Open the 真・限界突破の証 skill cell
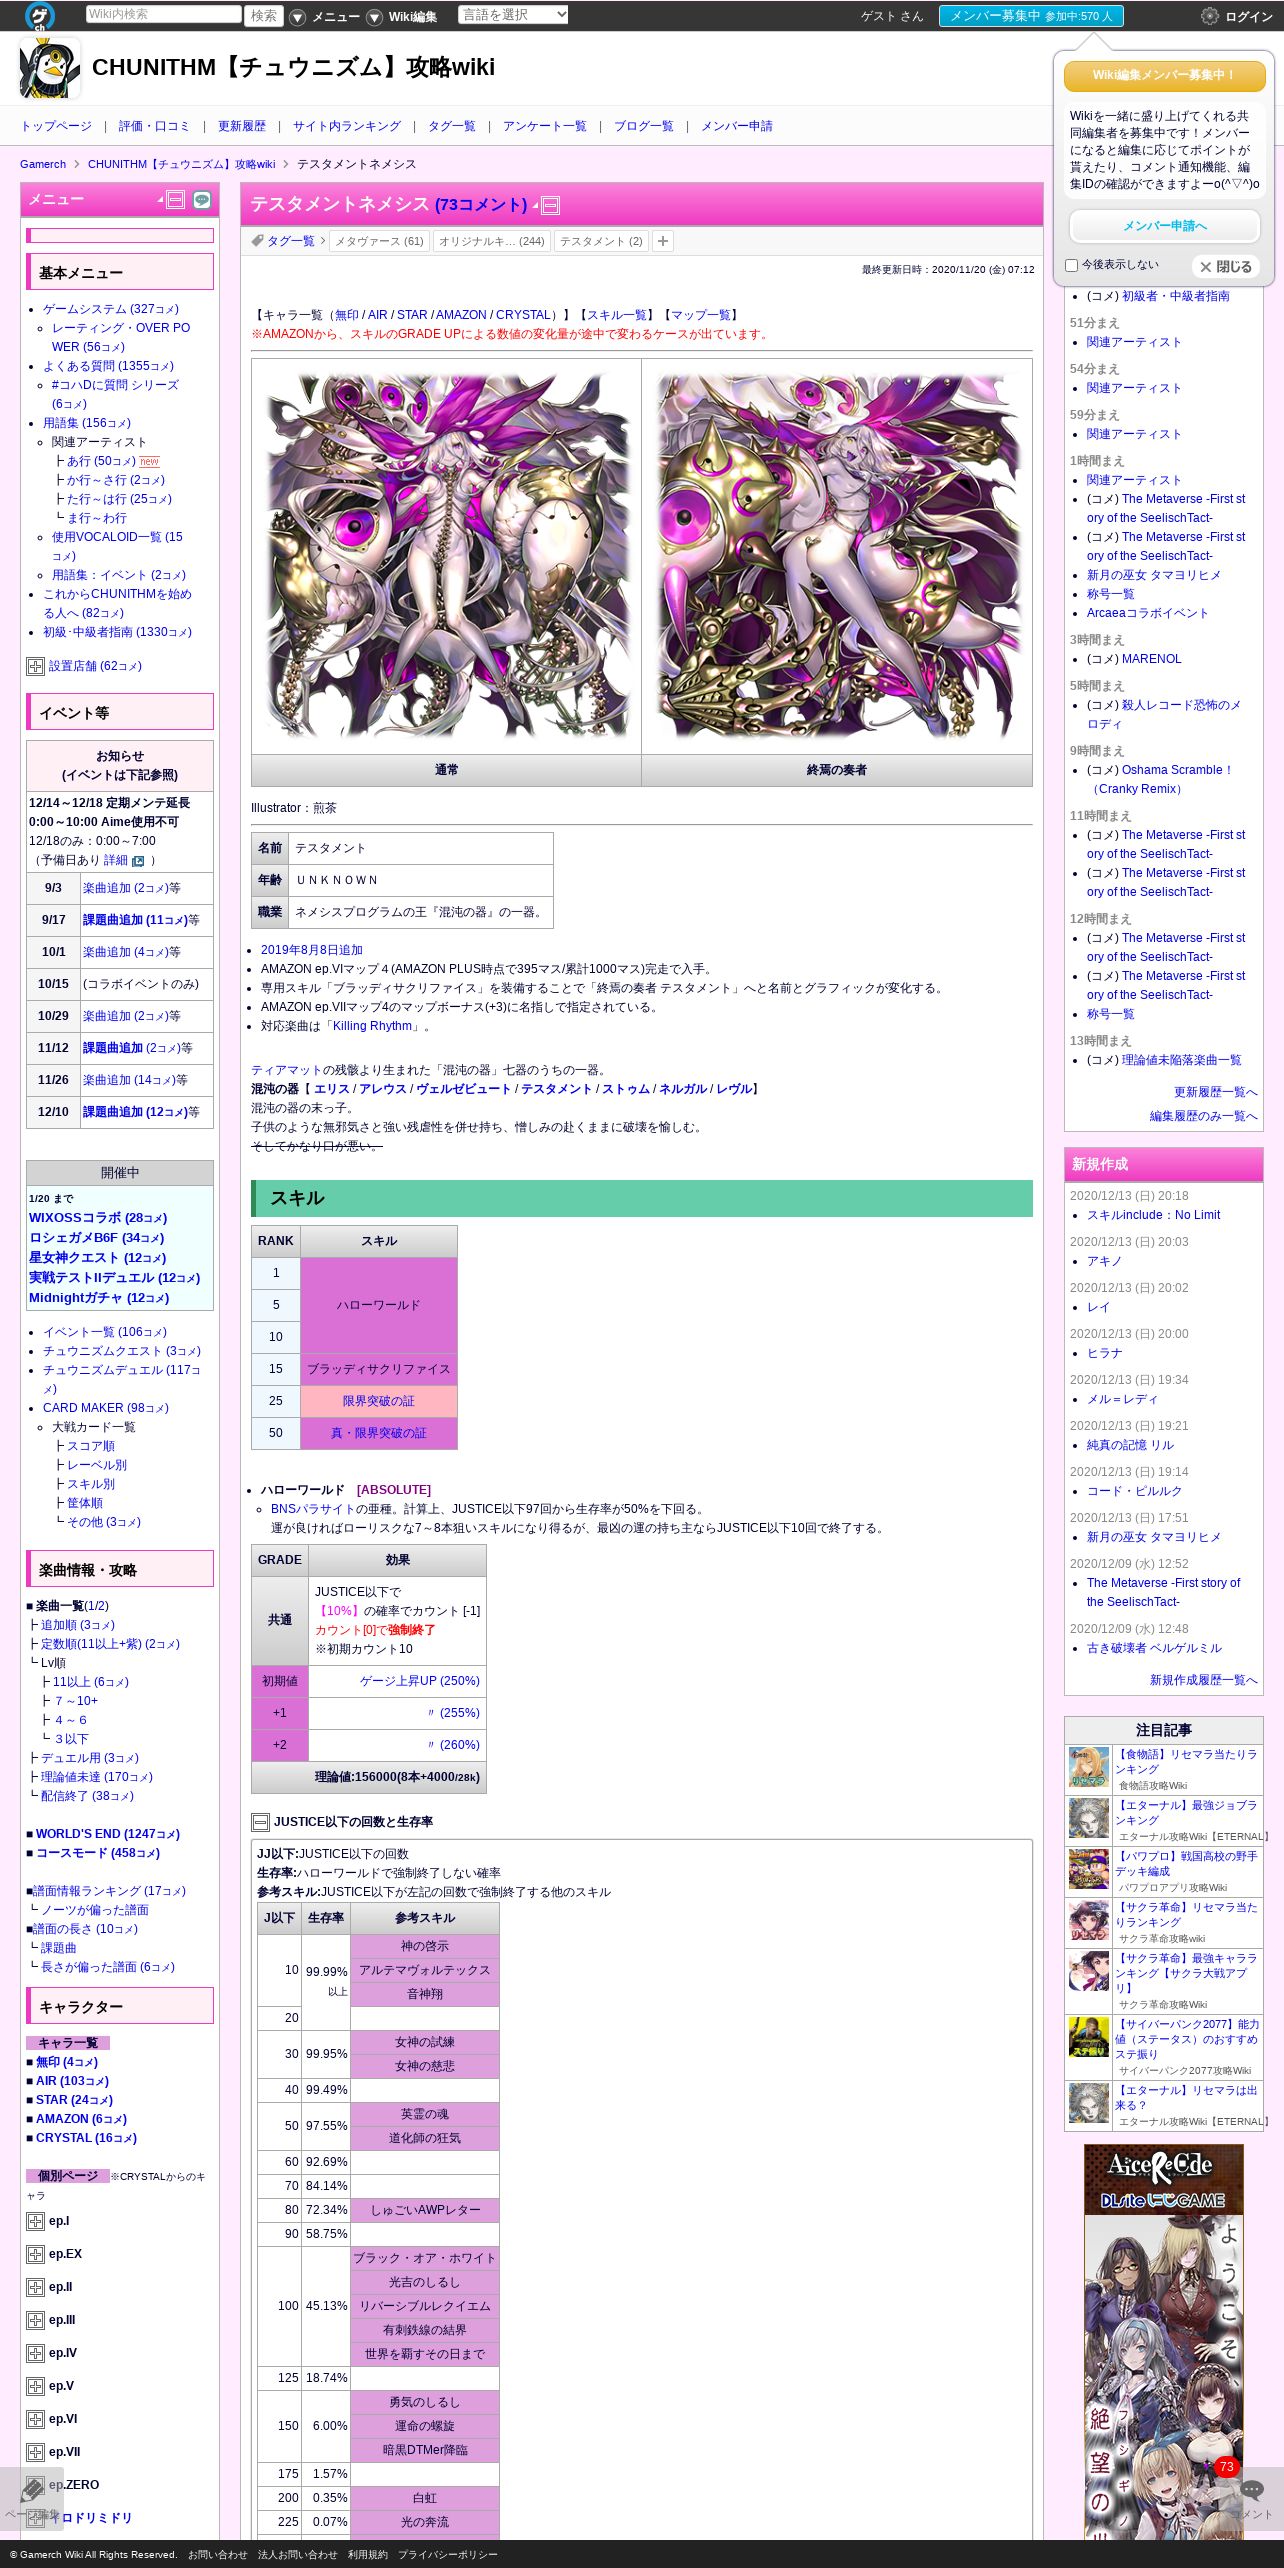This screenshot has width=1284, height=2568. coord(379,1433)
